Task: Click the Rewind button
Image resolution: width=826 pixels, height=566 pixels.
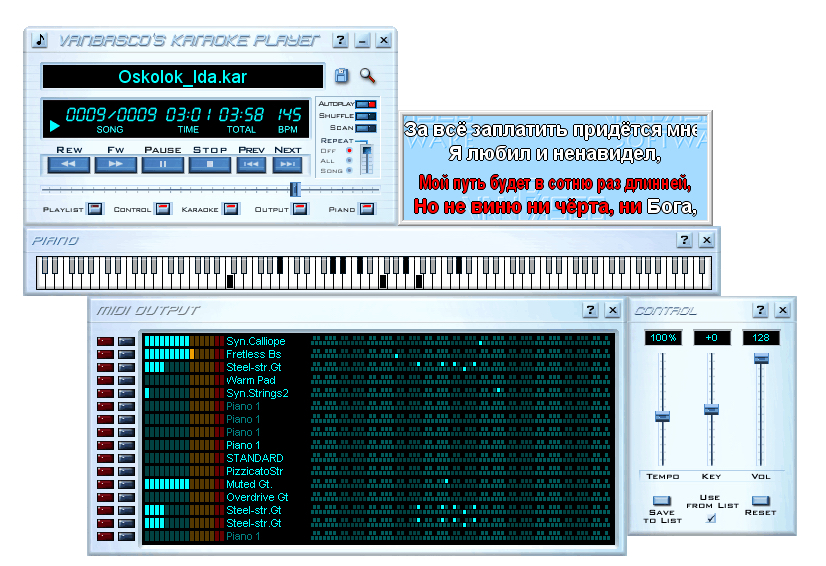Action: [x=68, y=164]
